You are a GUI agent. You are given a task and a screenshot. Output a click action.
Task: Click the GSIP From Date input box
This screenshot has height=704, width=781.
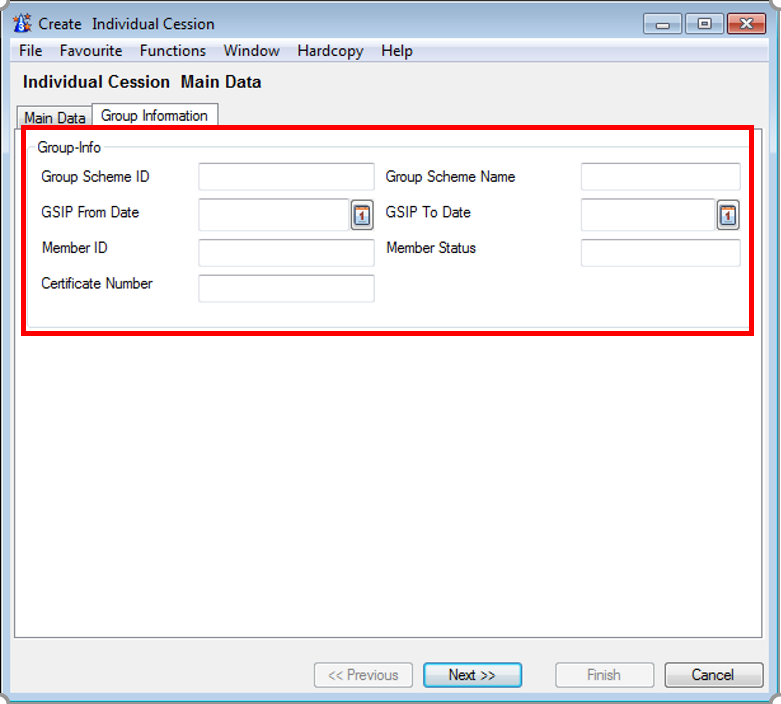273,215
